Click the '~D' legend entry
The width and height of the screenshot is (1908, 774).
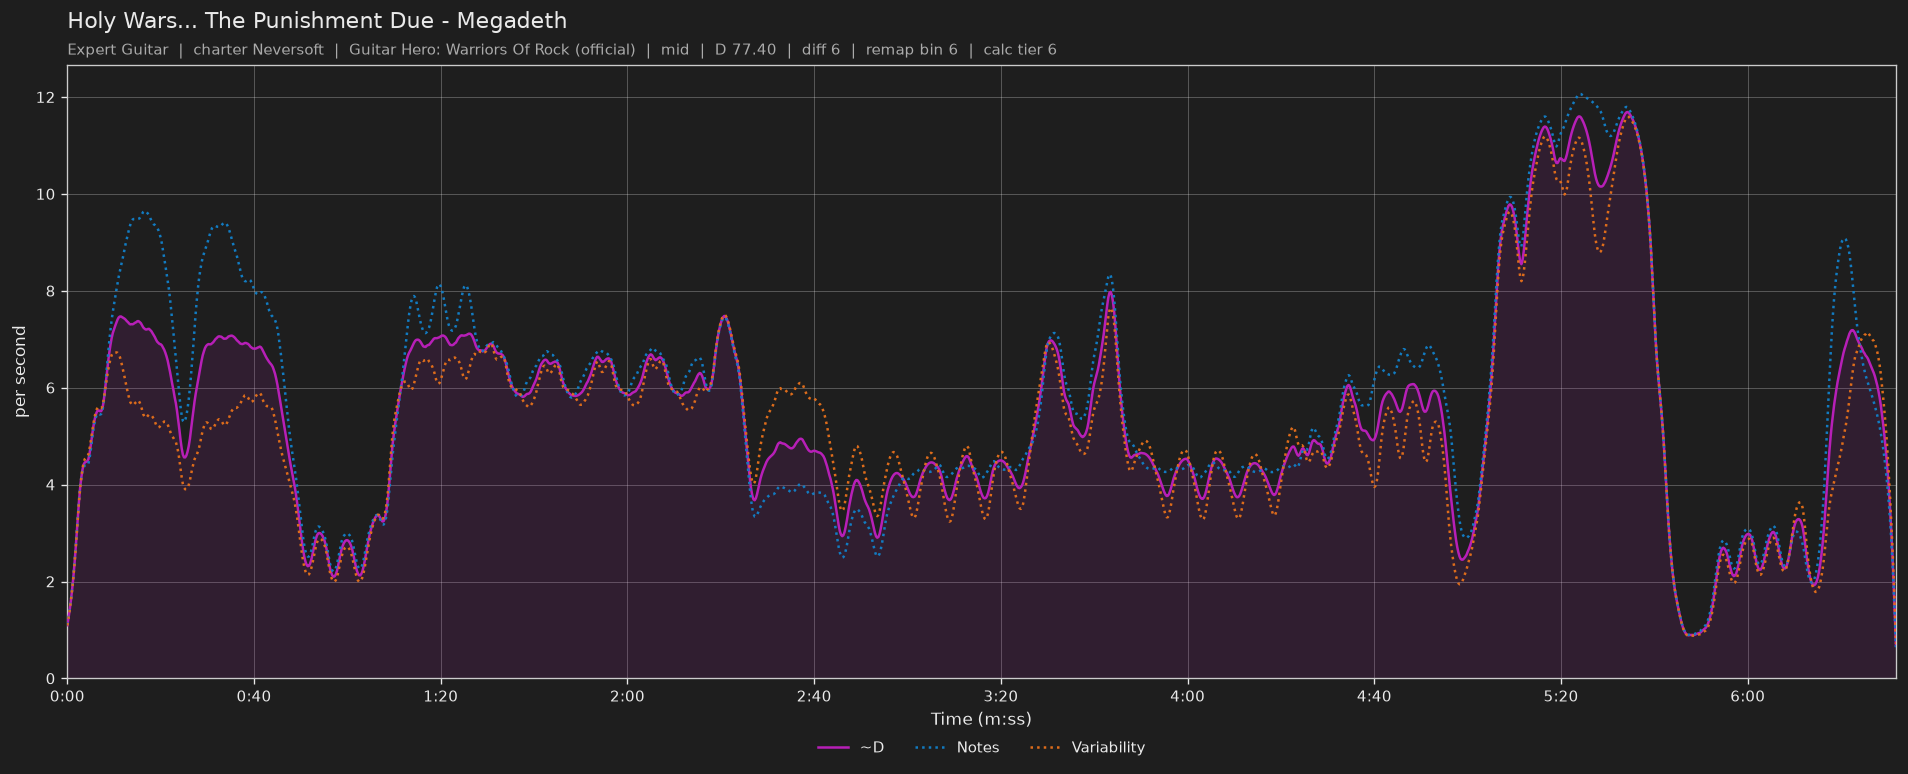(851, 748)
